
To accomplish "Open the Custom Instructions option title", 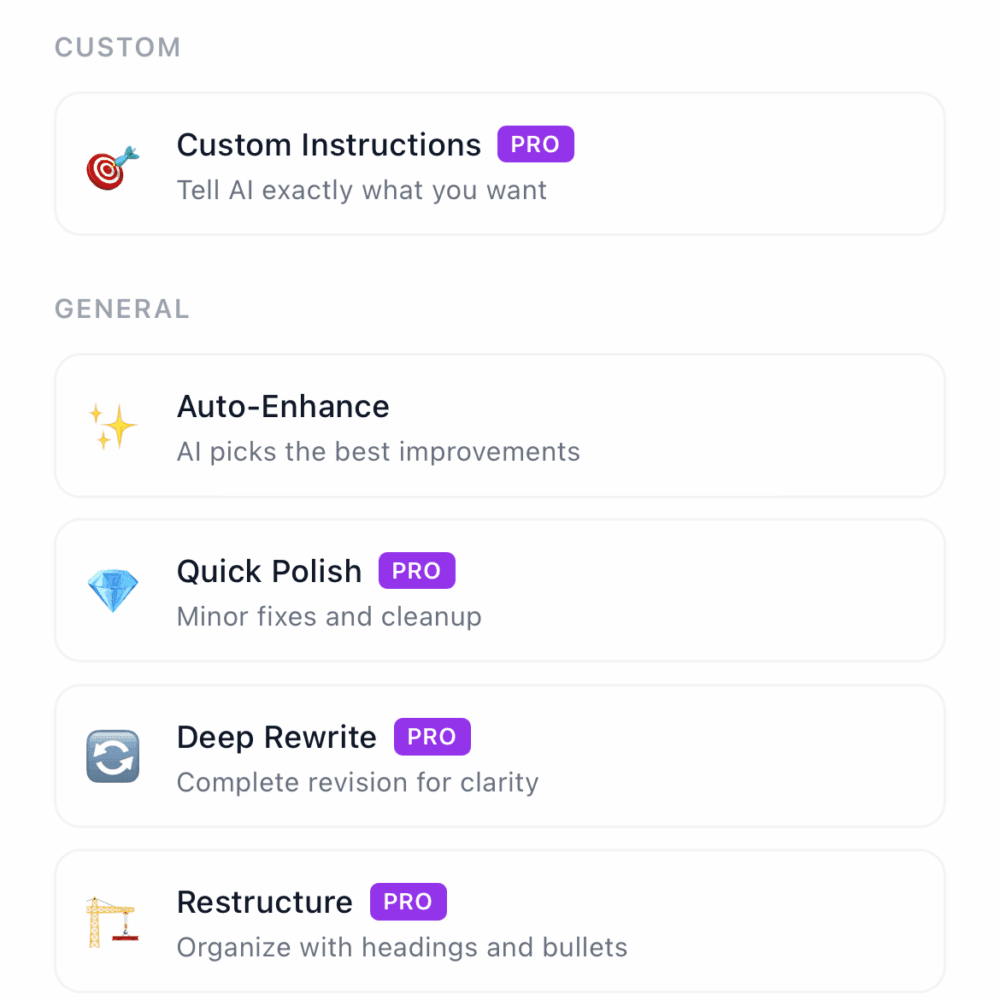I will [329, 145].
